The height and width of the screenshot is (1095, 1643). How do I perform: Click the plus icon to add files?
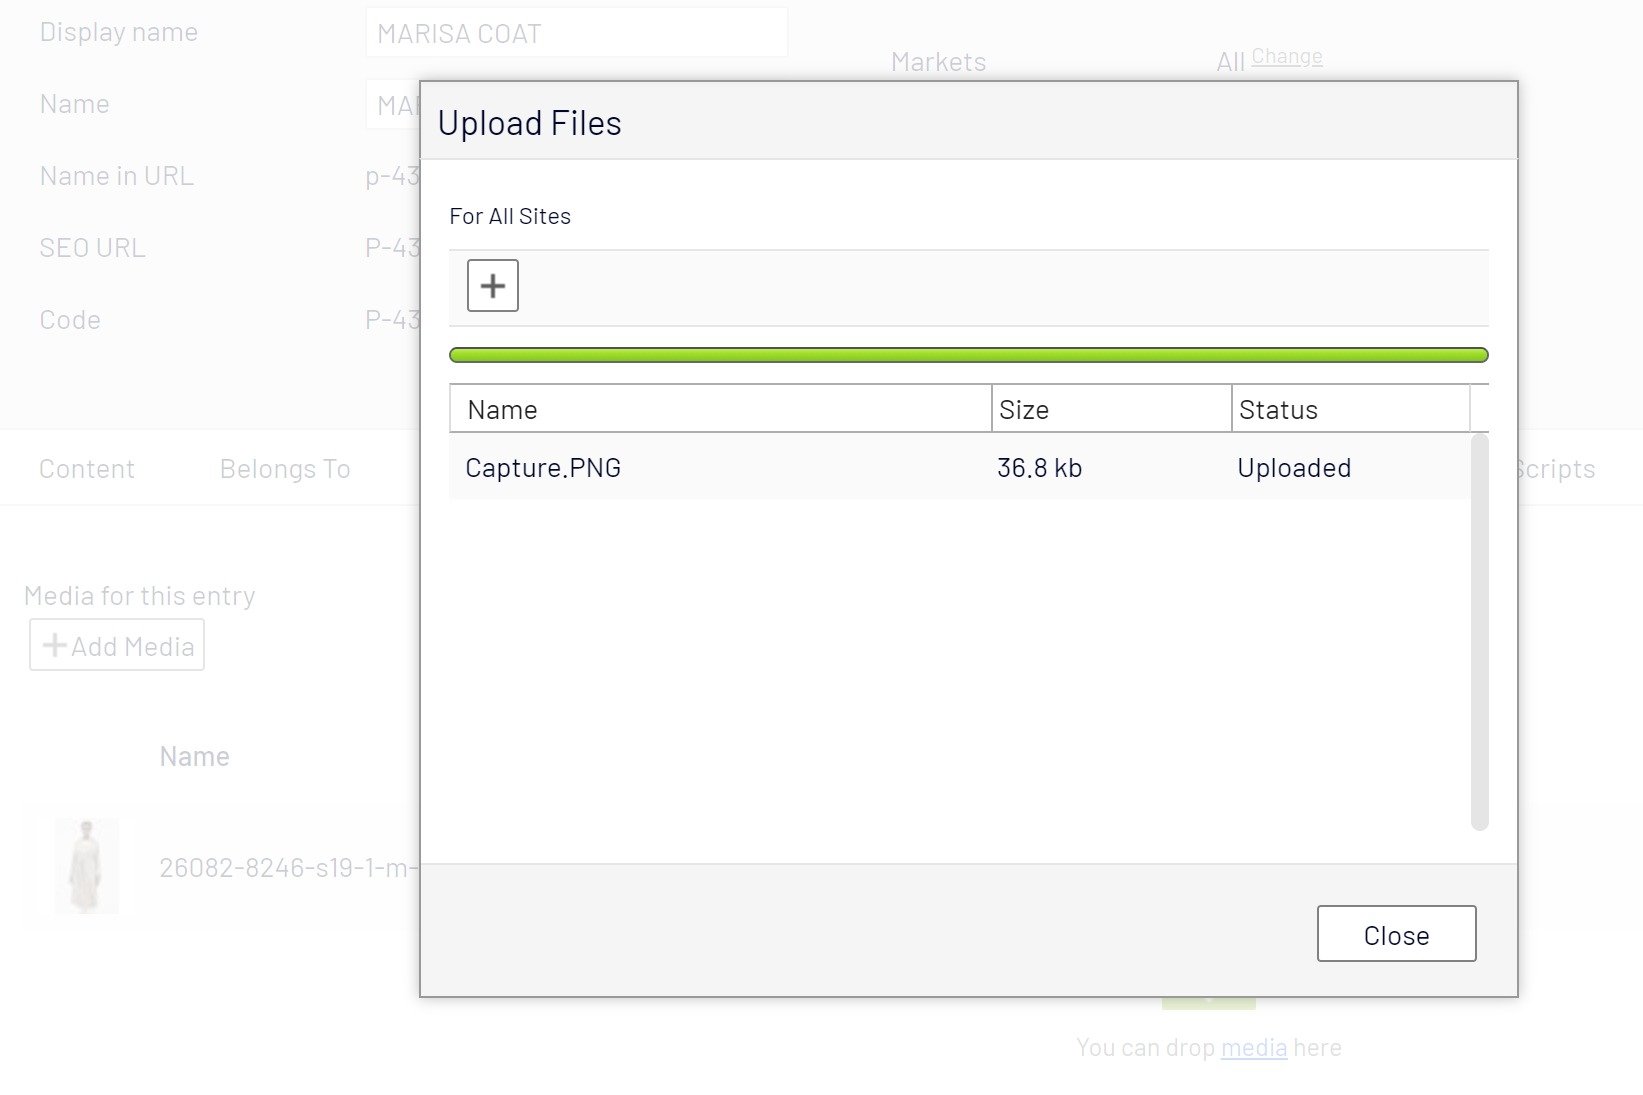[x=492, y=286]
